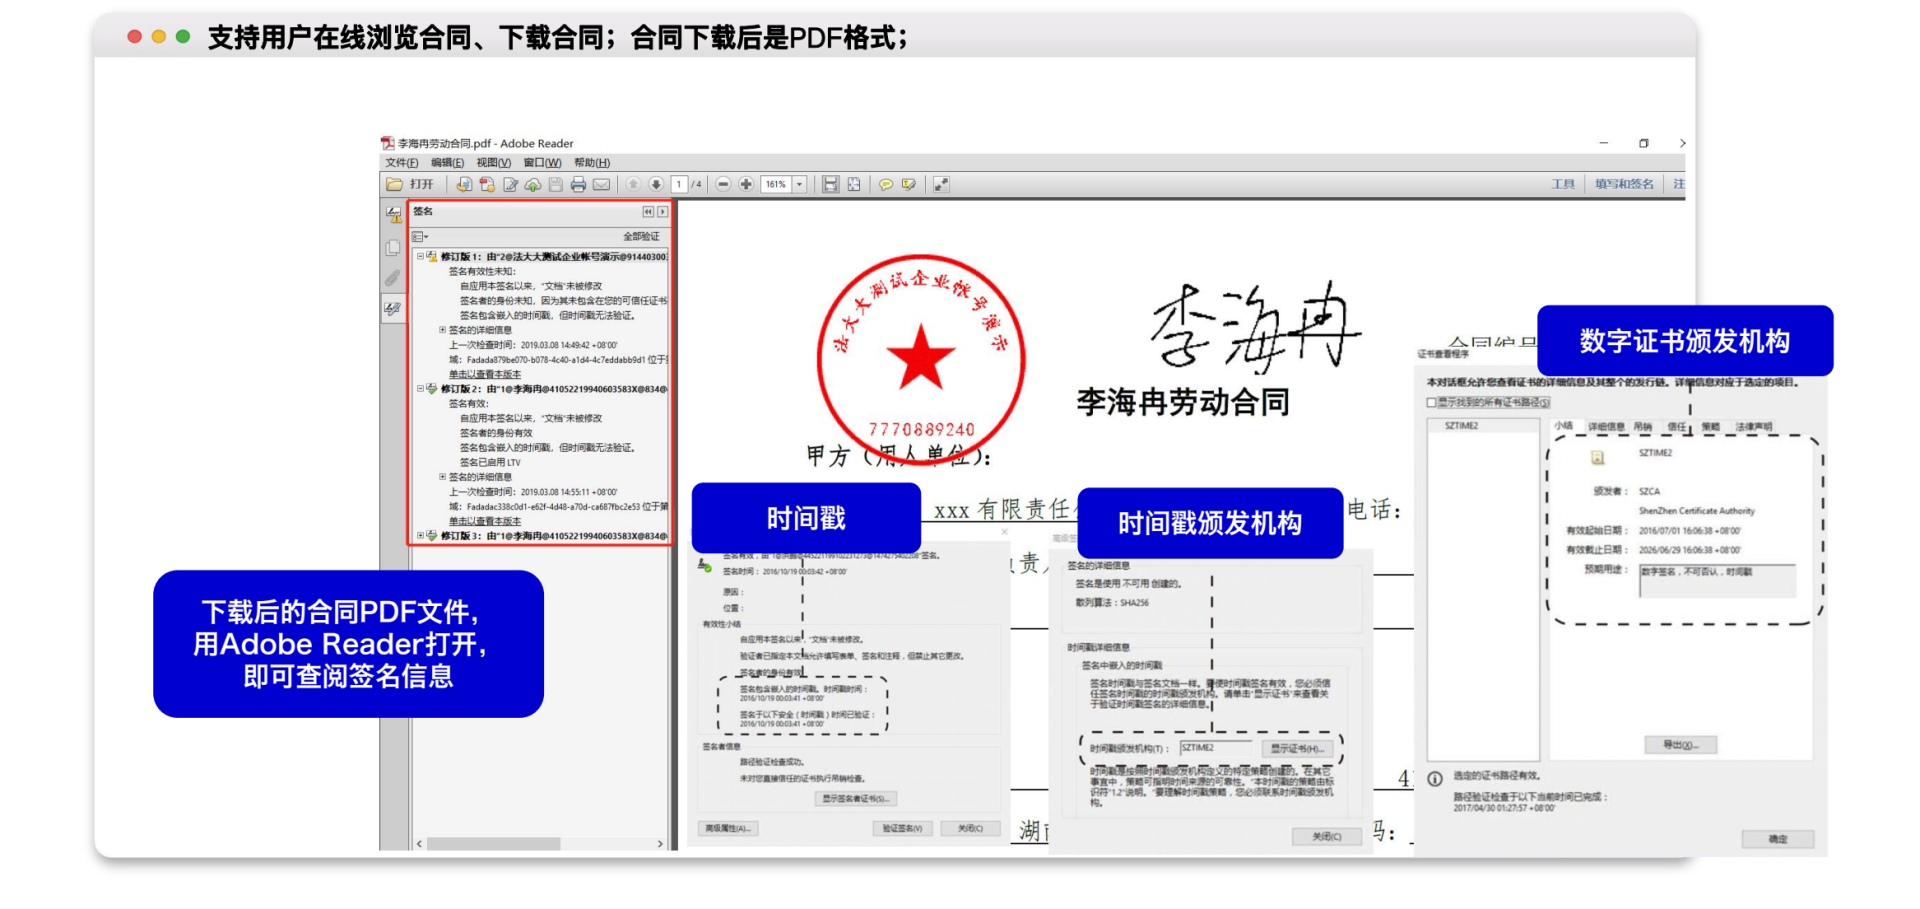Open the 帮助(H) menu
Viewport: 1920px width, 909px height.
click(x=592, y=163)
